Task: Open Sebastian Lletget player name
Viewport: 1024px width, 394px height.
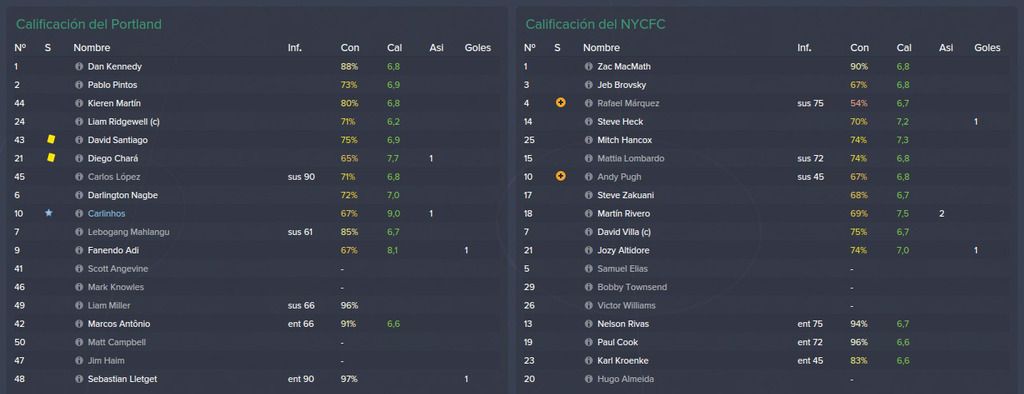Action: pos(122,379)
